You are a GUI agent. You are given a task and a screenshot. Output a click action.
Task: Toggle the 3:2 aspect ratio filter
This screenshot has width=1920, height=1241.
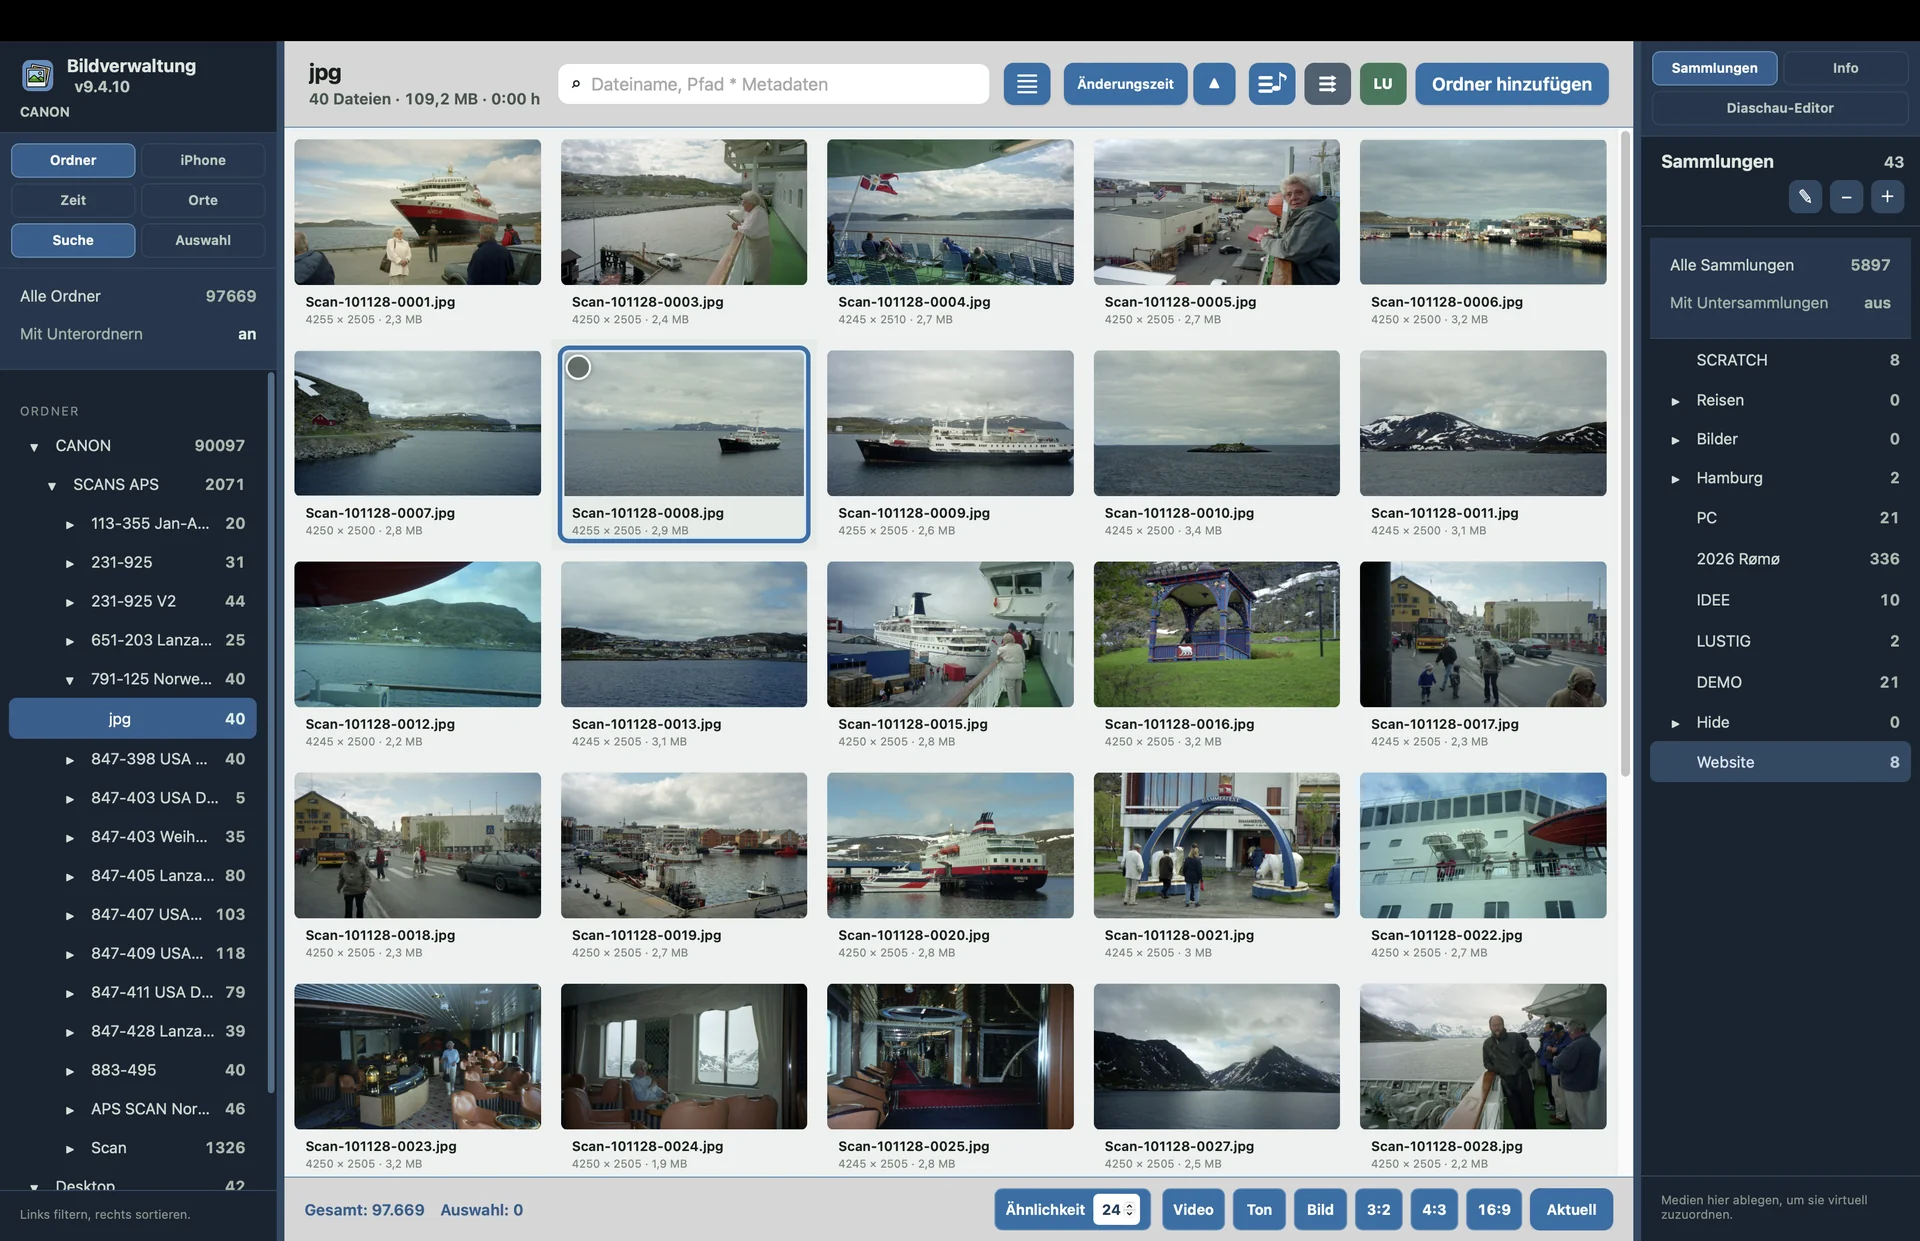point(1378,1209)
